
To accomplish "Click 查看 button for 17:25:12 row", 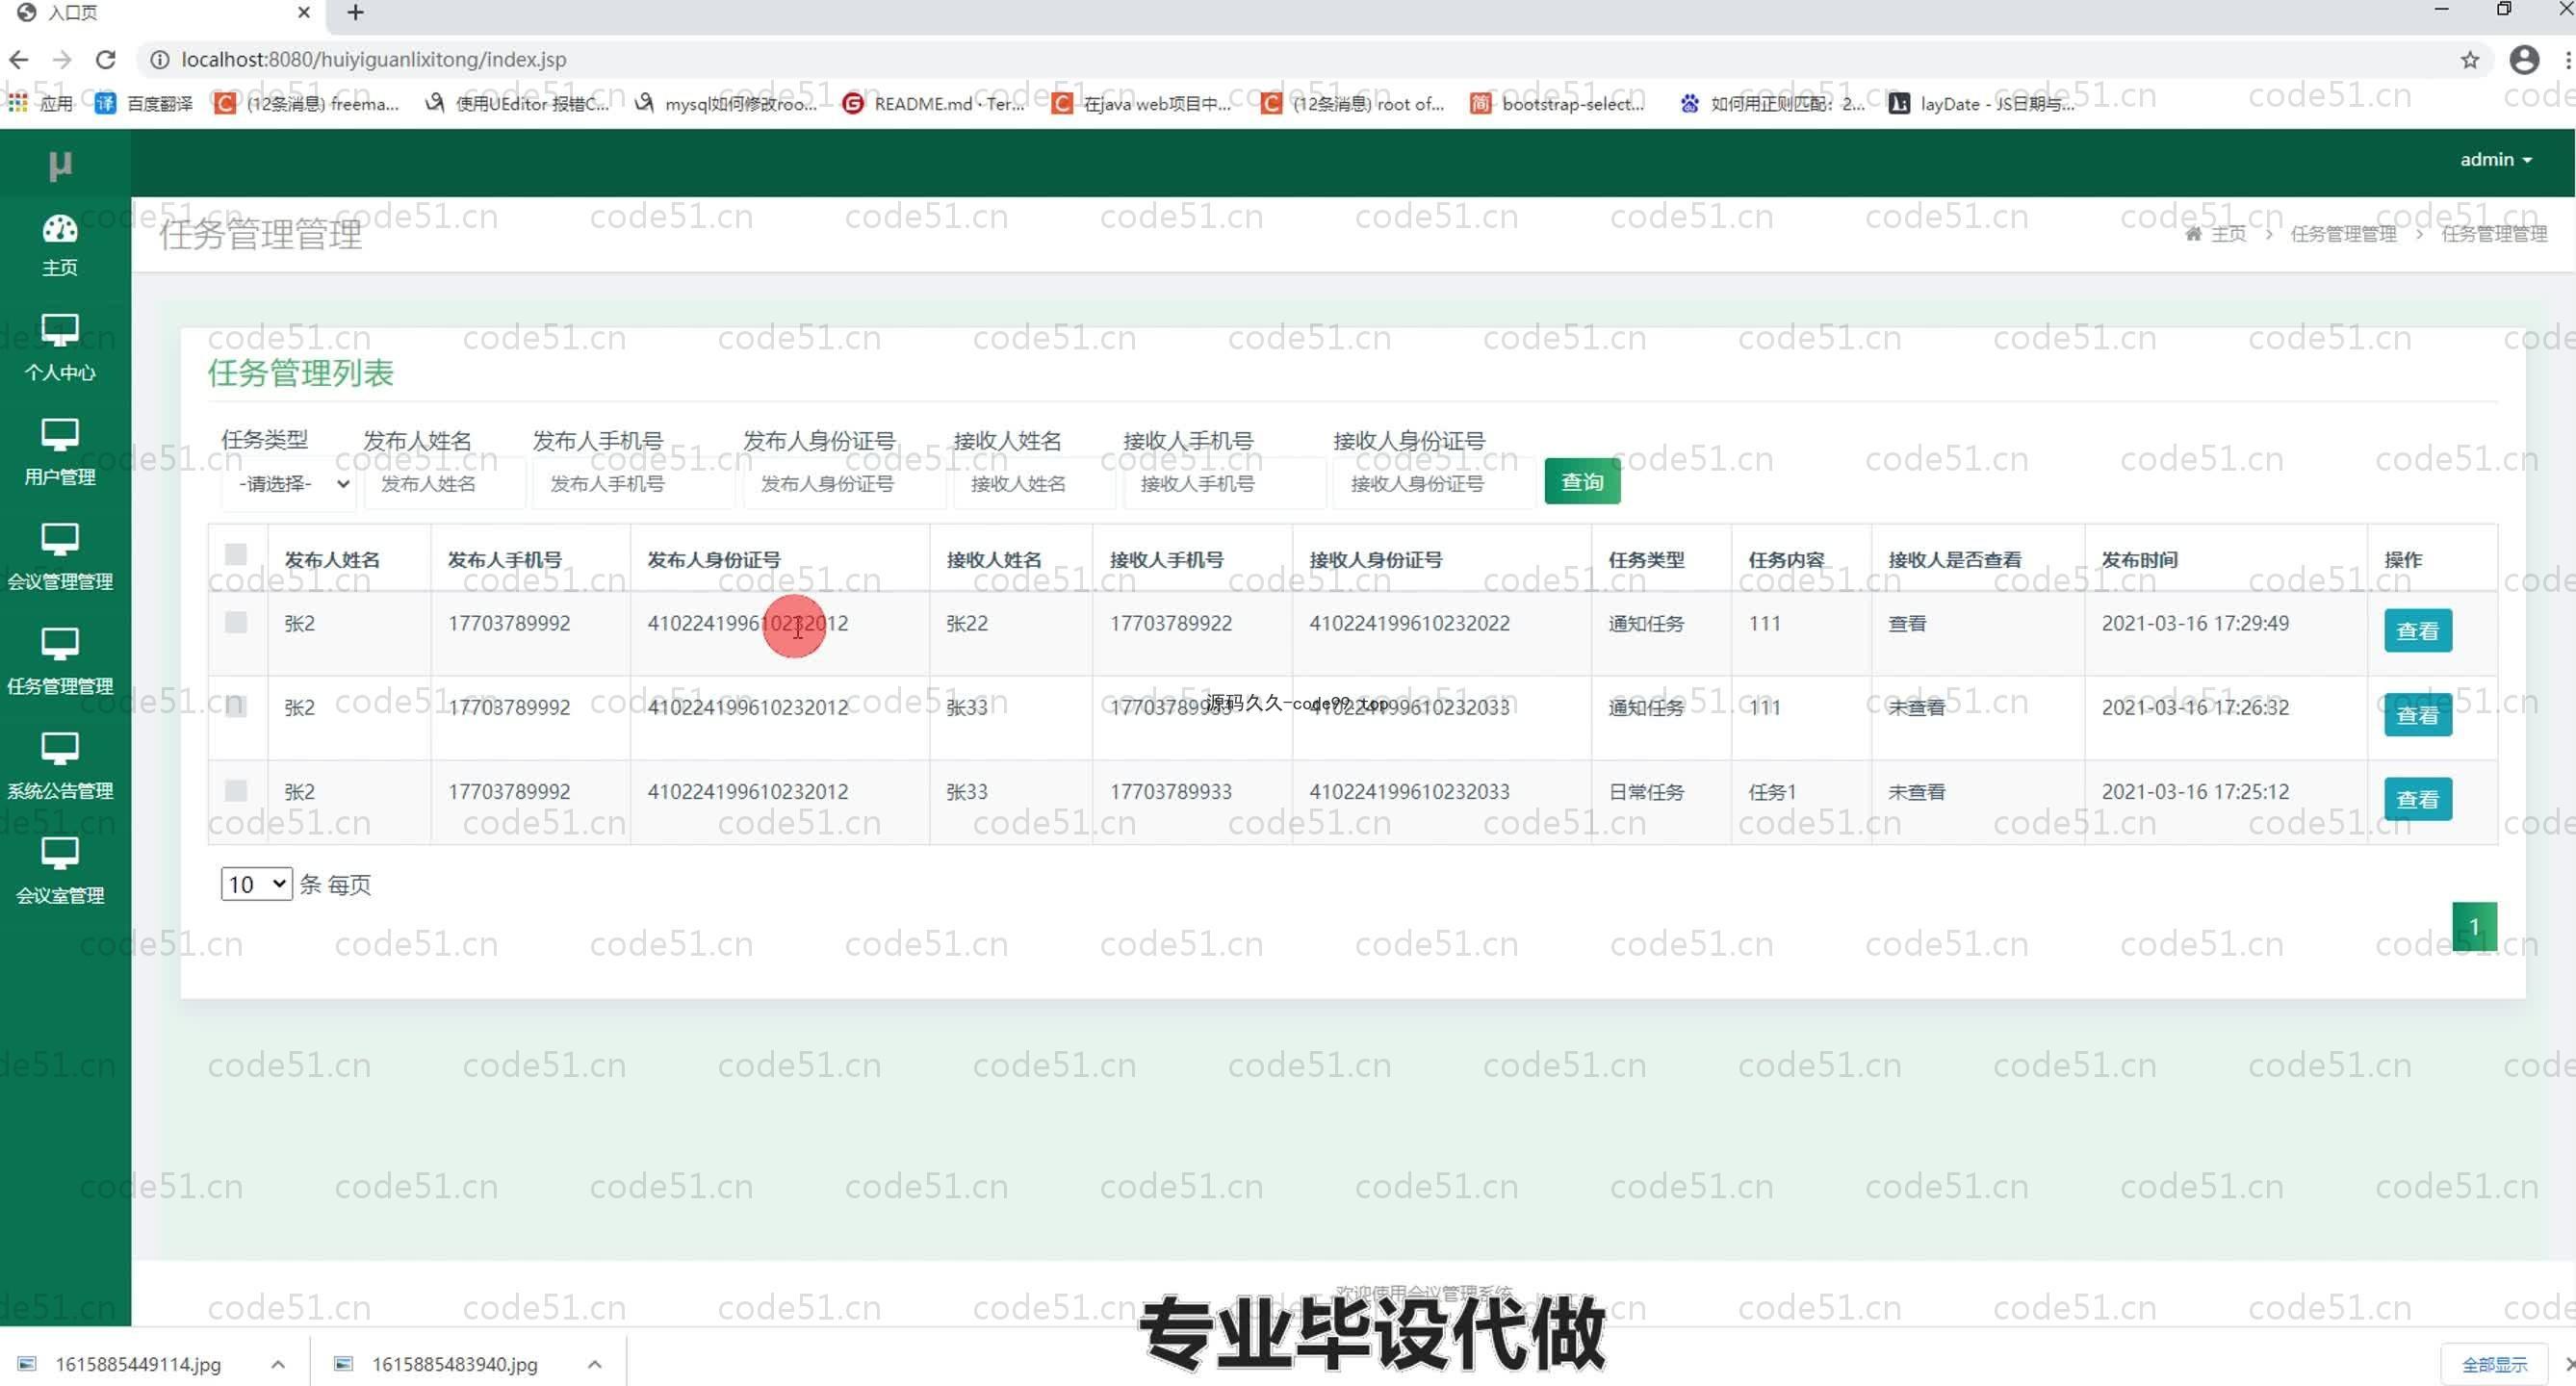I will point(2417,799).
